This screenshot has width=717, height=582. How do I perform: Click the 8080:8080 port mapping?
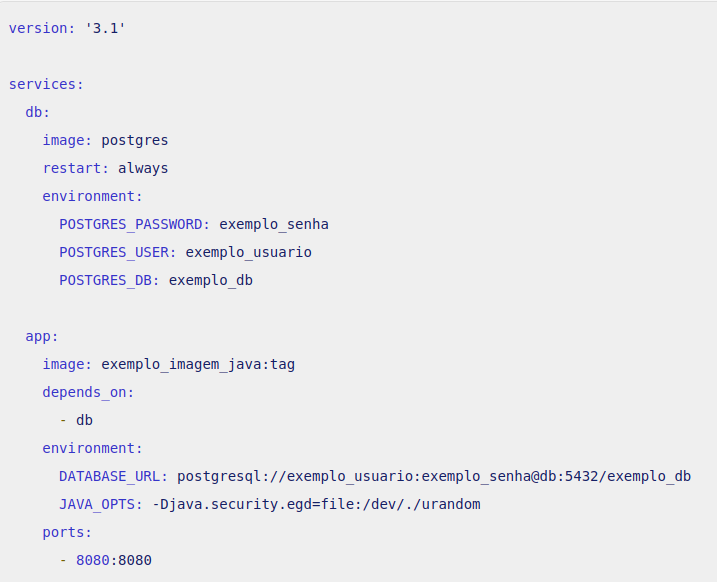(114, 560)
